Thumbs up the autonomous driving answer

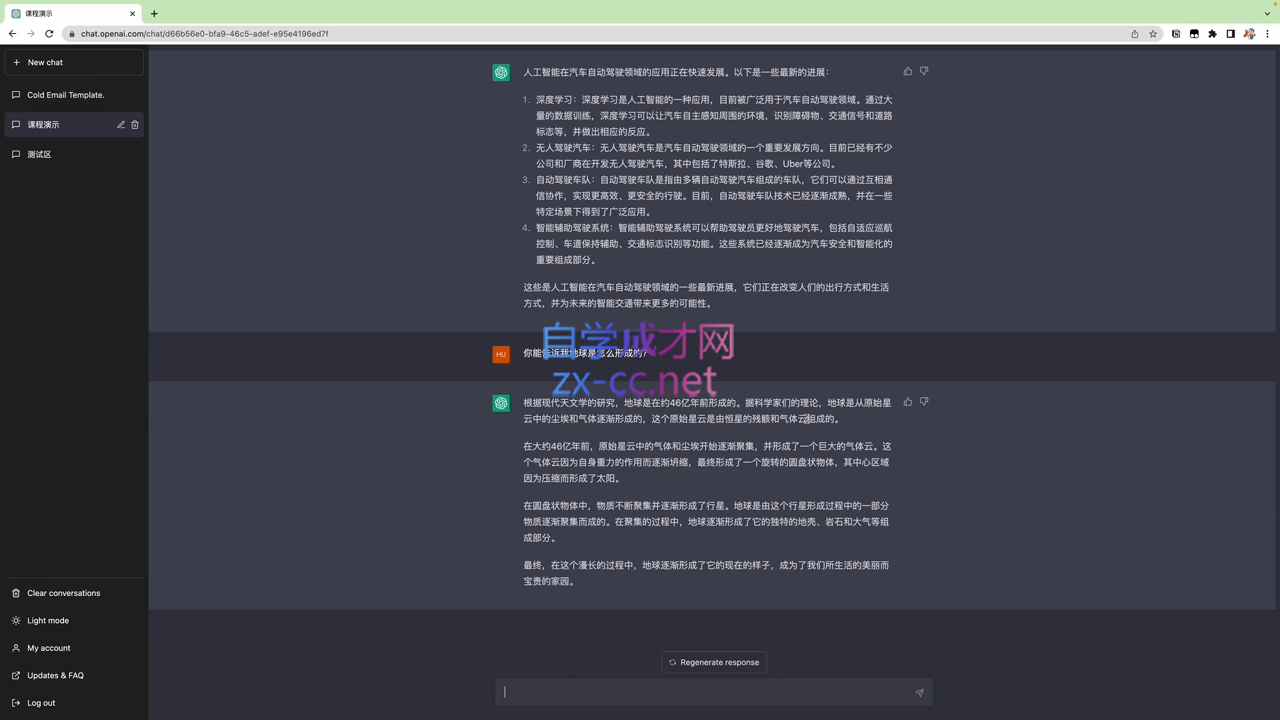point(908,71)
